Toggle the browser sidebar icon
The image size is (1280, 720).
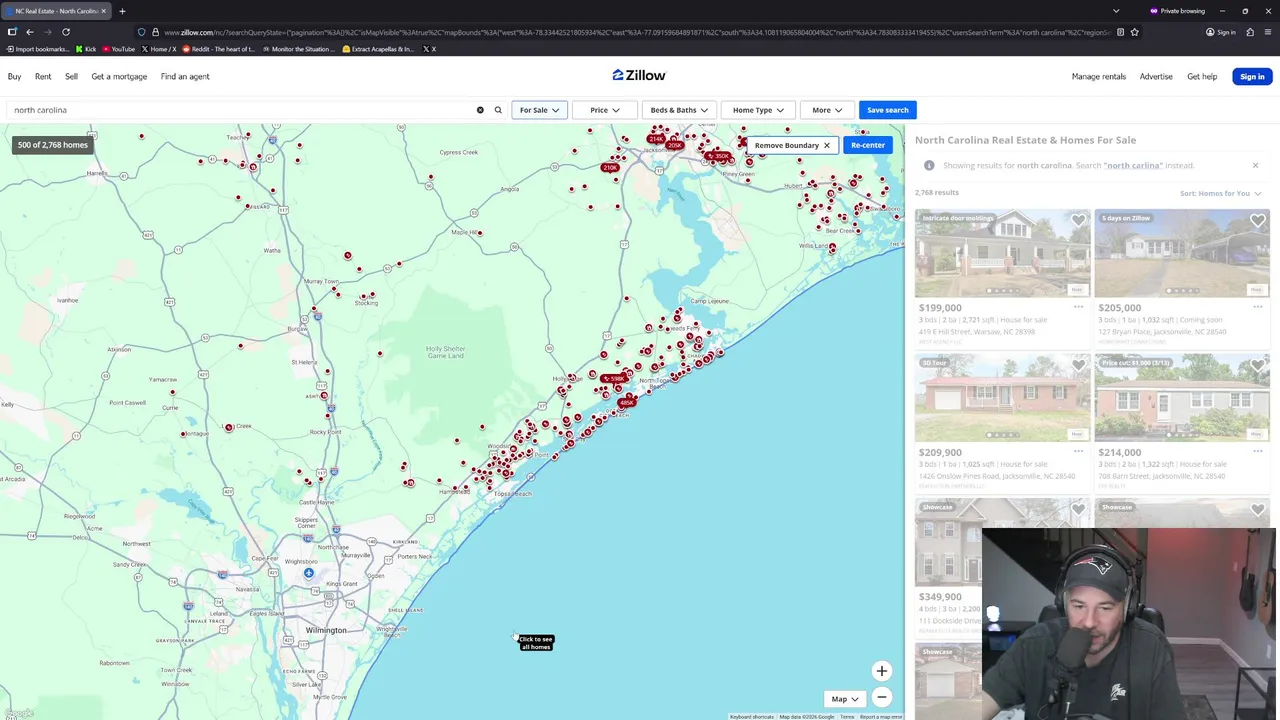point(12,32)
